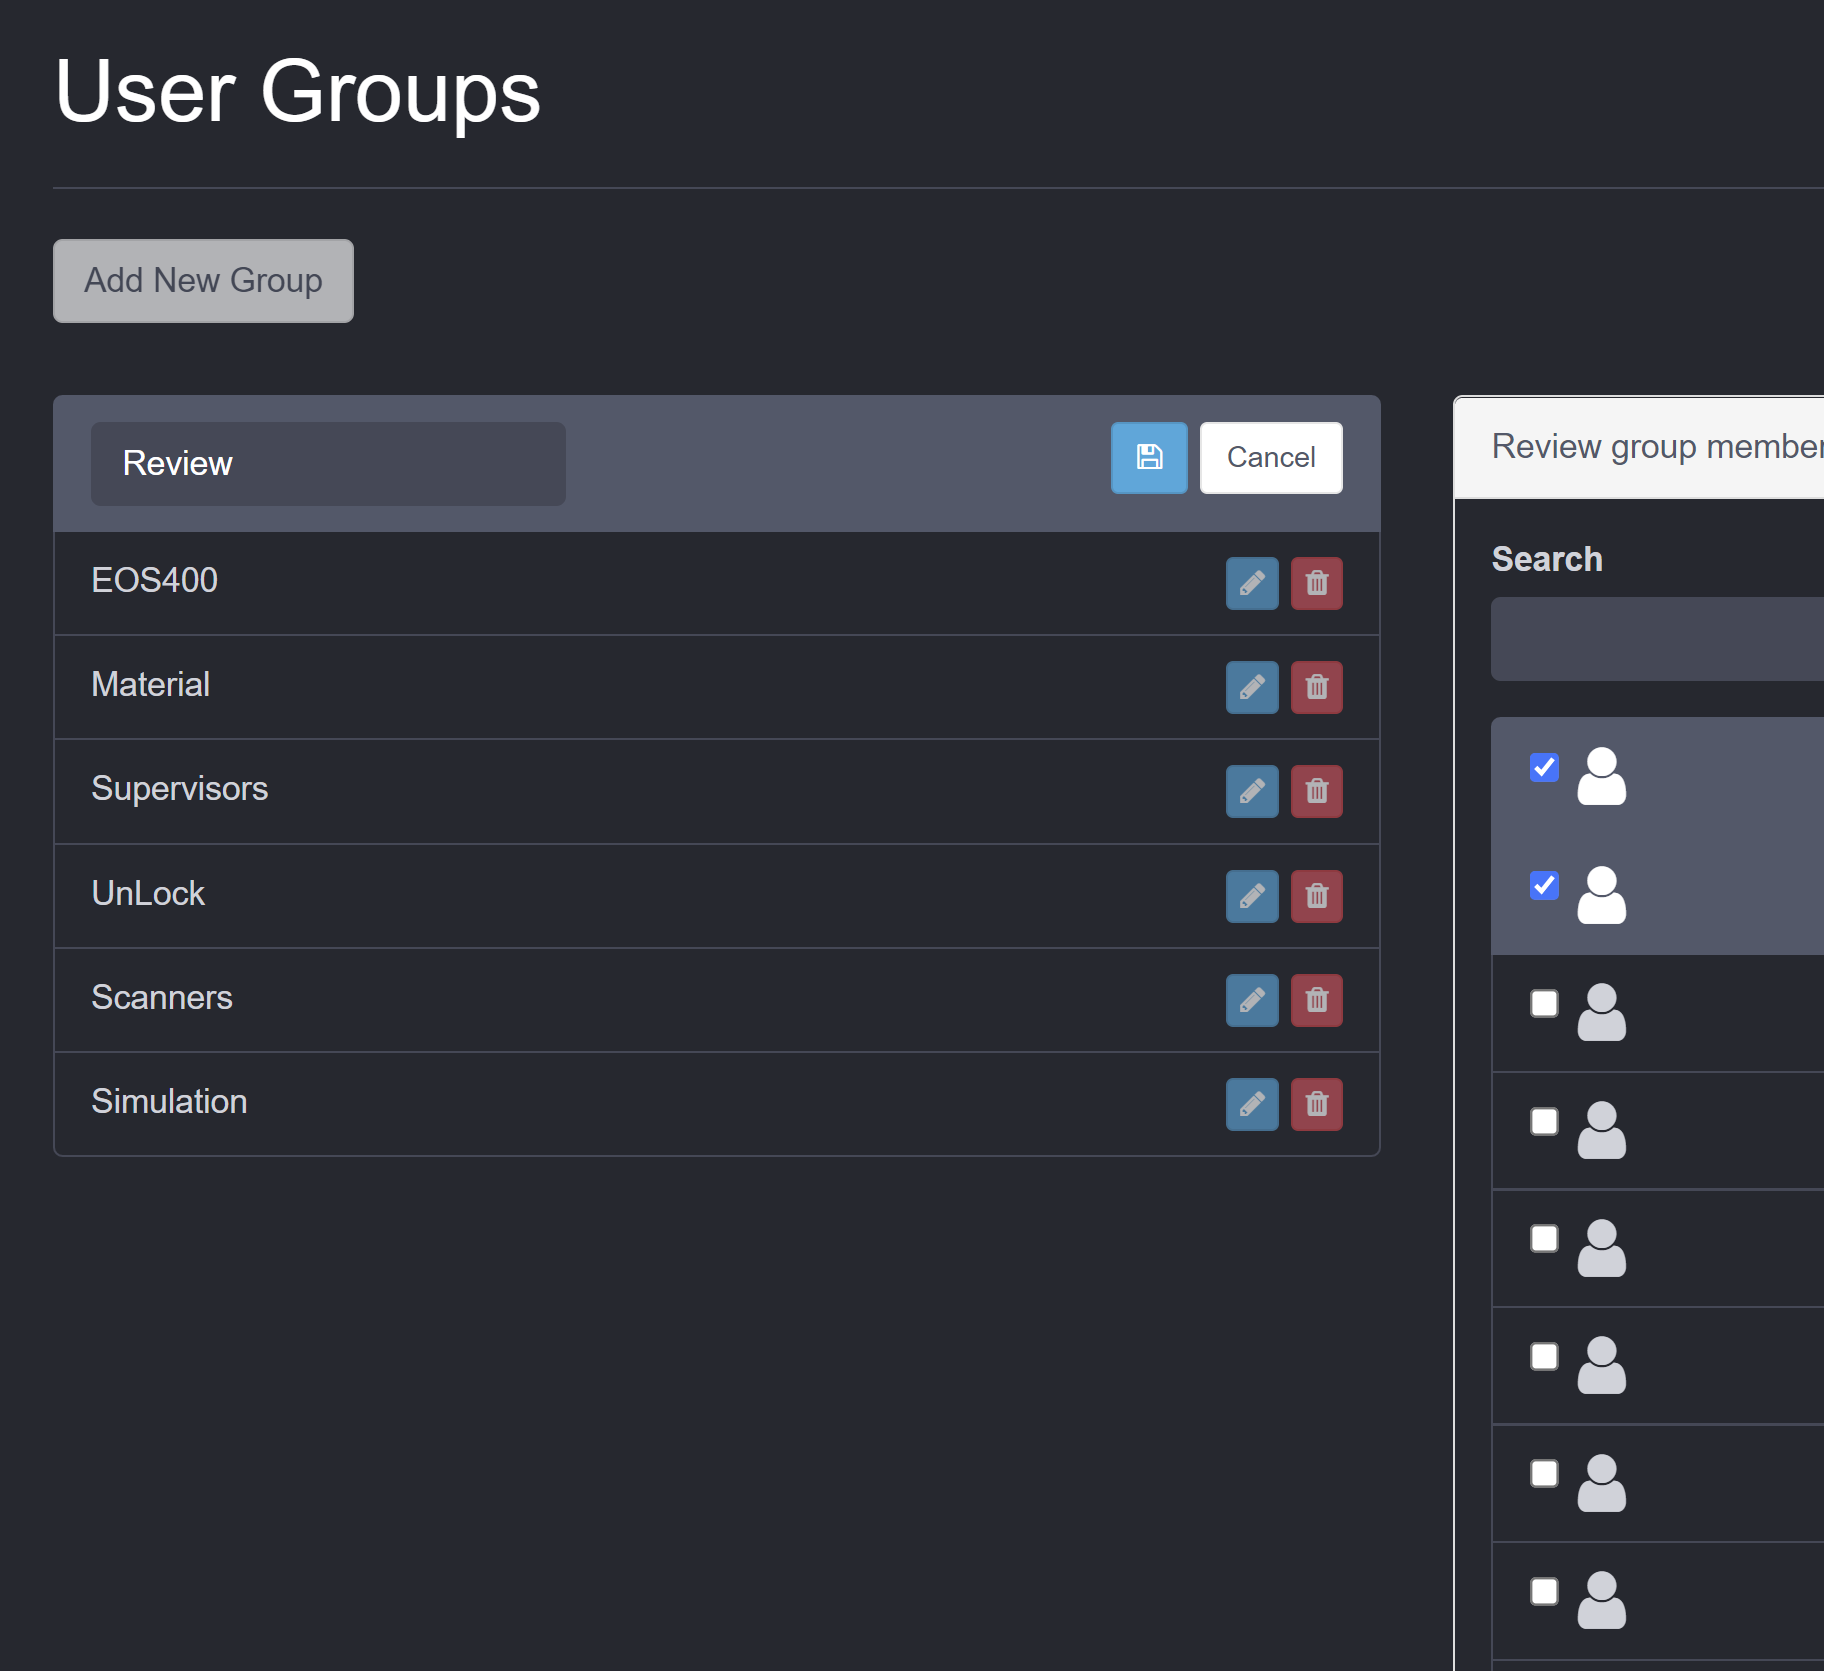1824x1671 pixels.
Task: Edit the Simulation group
Action: pyautogui.click(x=1252, y=1104)
